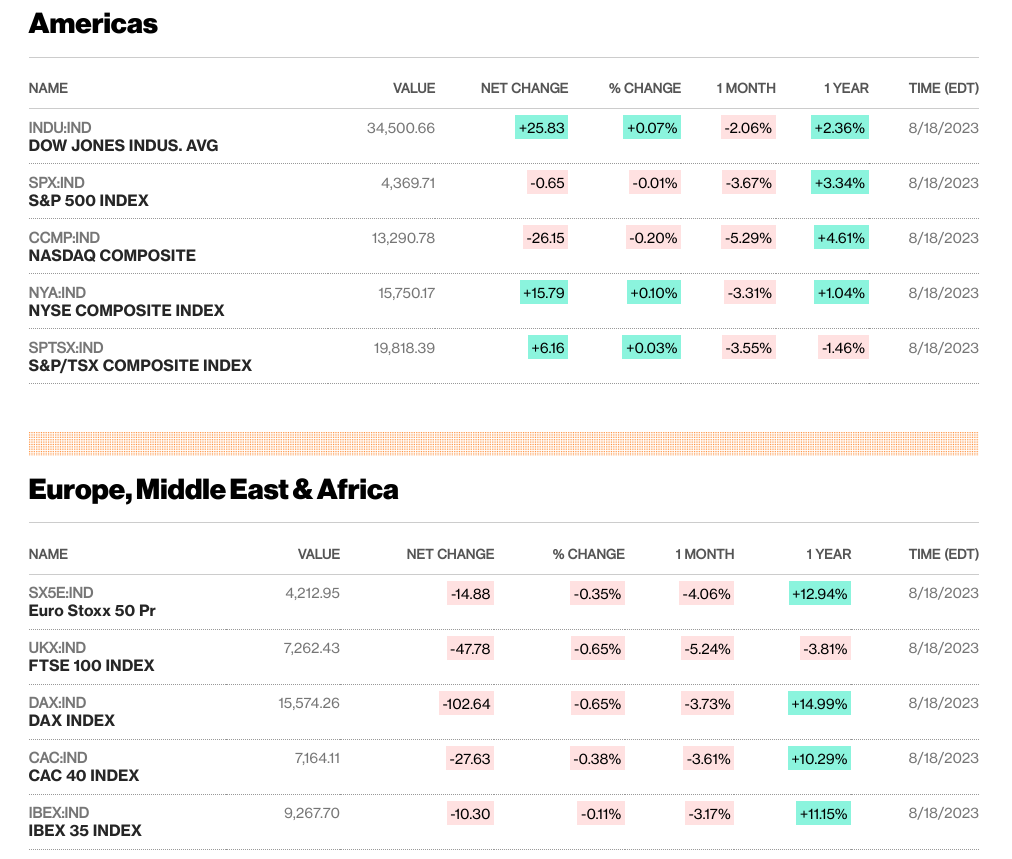Click the FTSE one-year -3.81%

point(825,649)
